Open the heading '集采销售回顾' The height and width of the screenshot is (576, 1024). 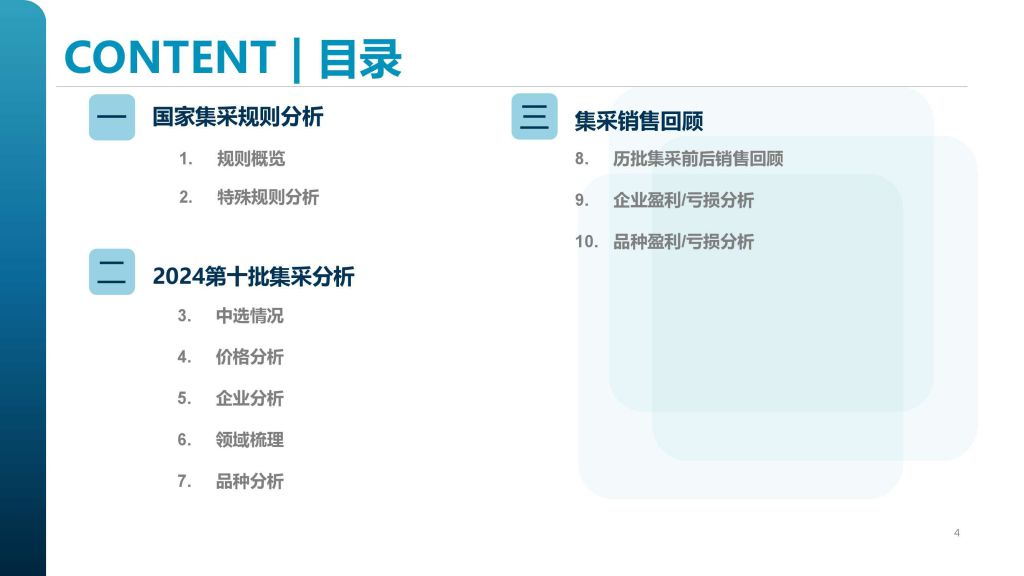pos(638,121)
